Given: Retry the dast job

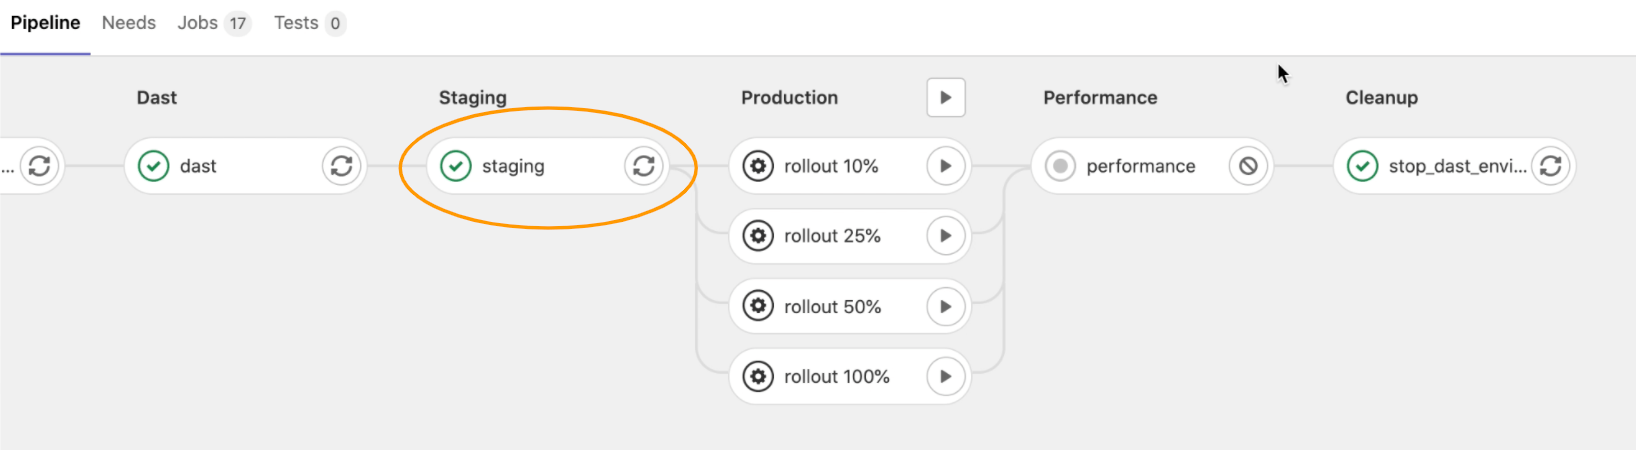Looking at the screenshot, I should click(x=341, y=166).
